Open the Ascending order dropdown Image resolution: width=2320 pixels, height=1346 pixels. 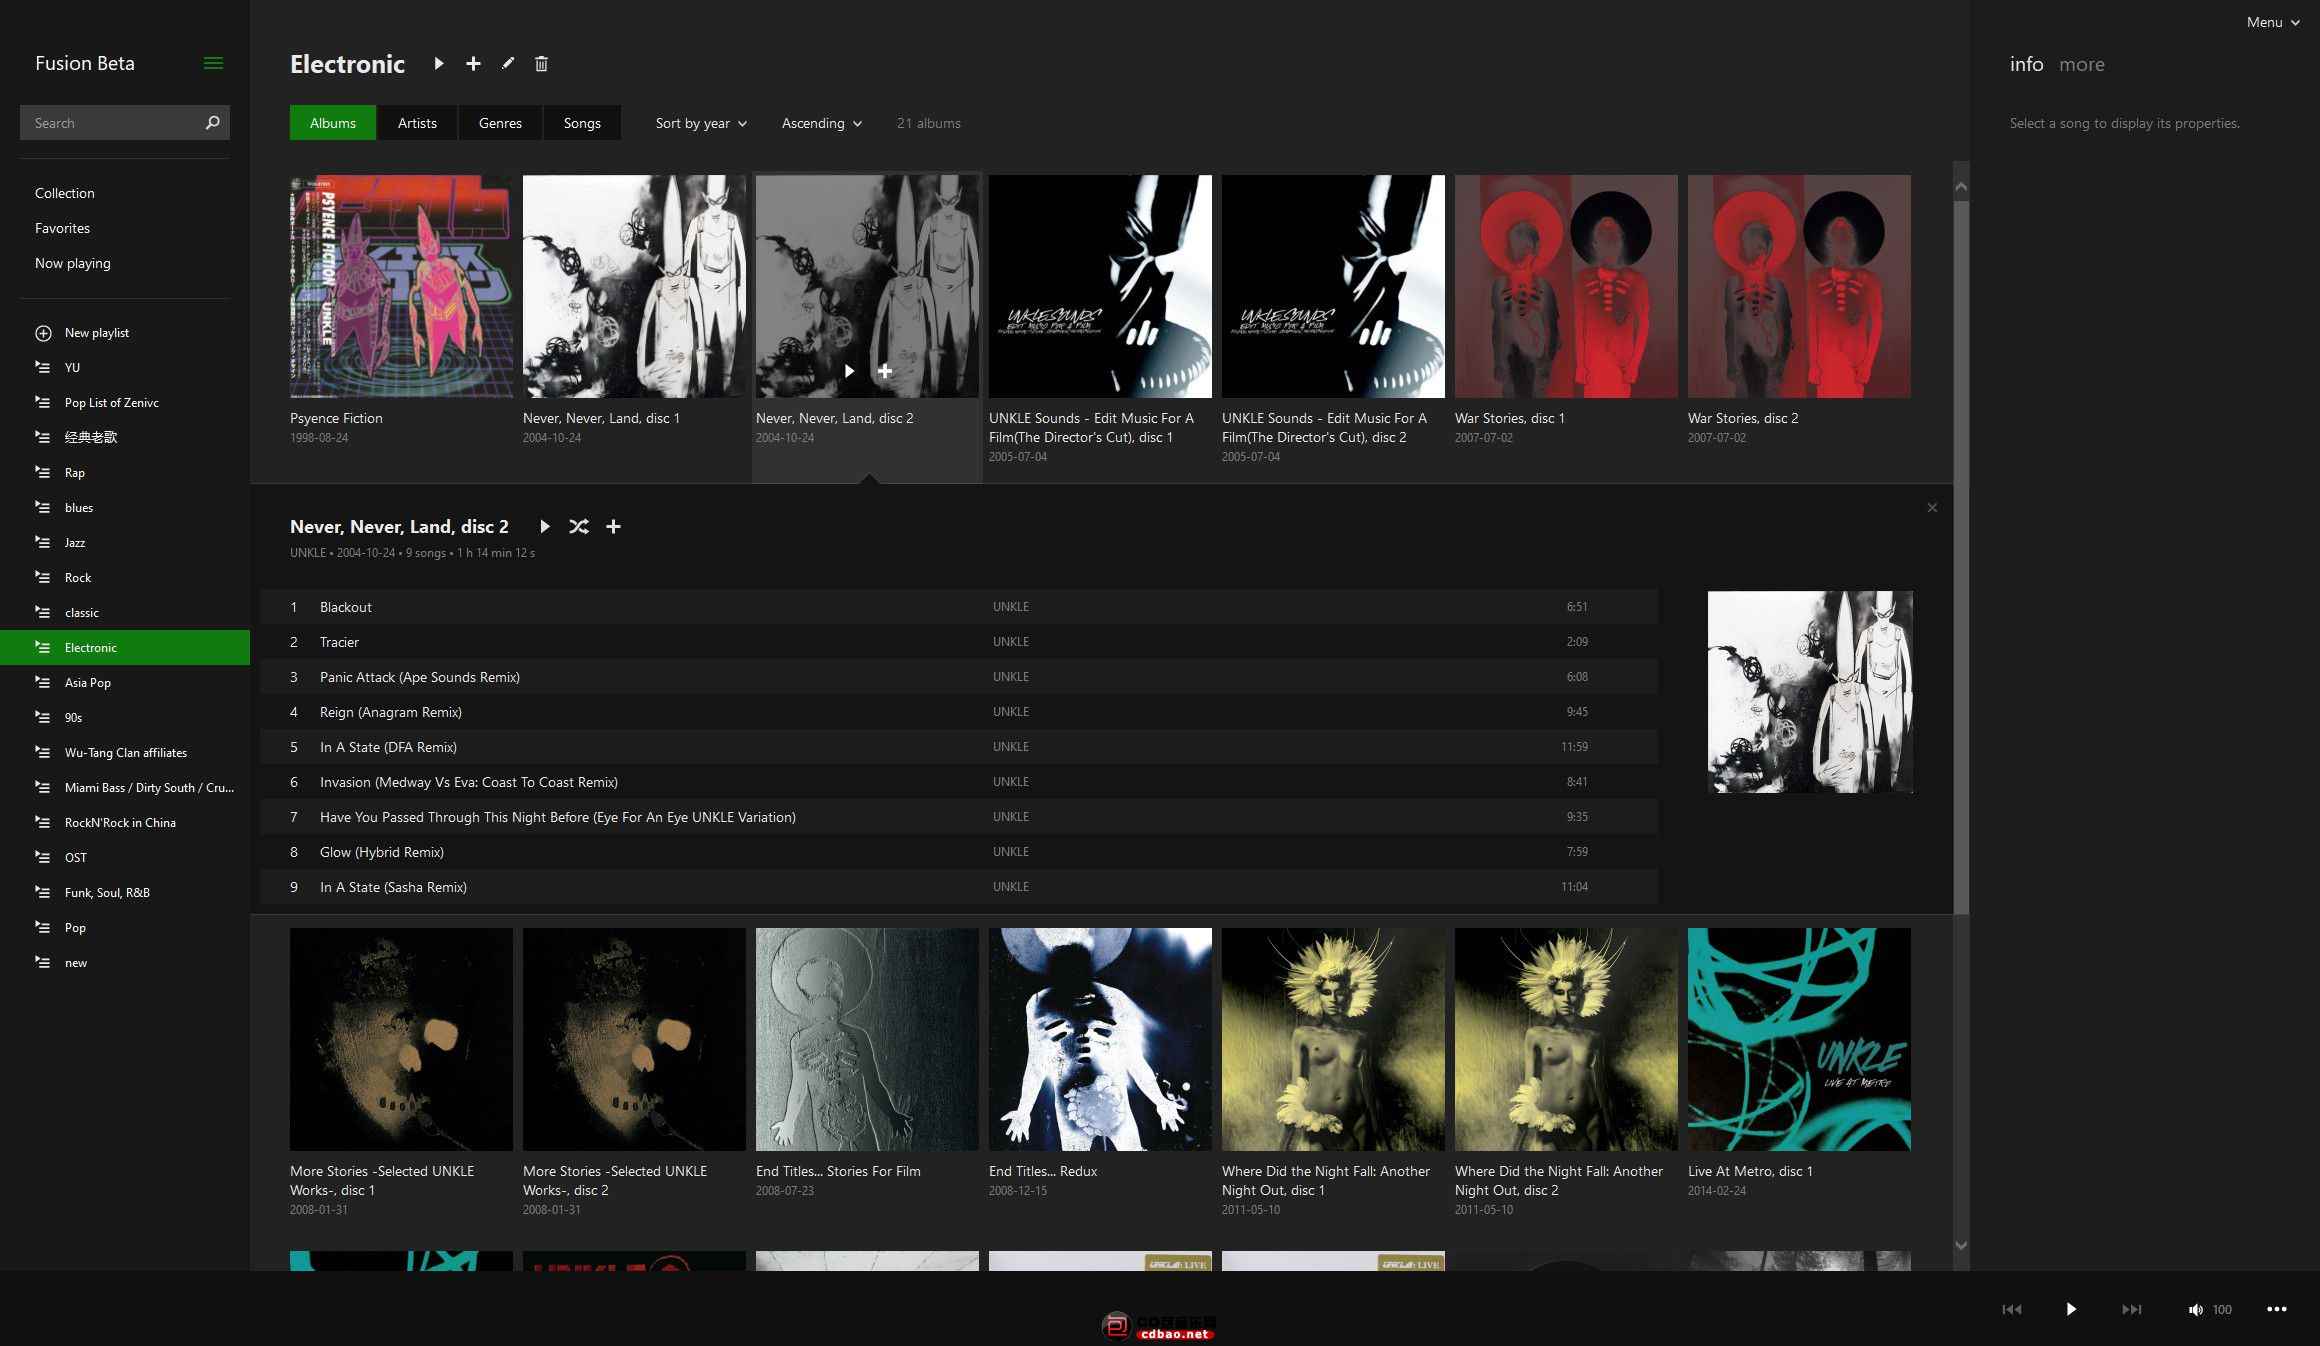pos(821,123)
